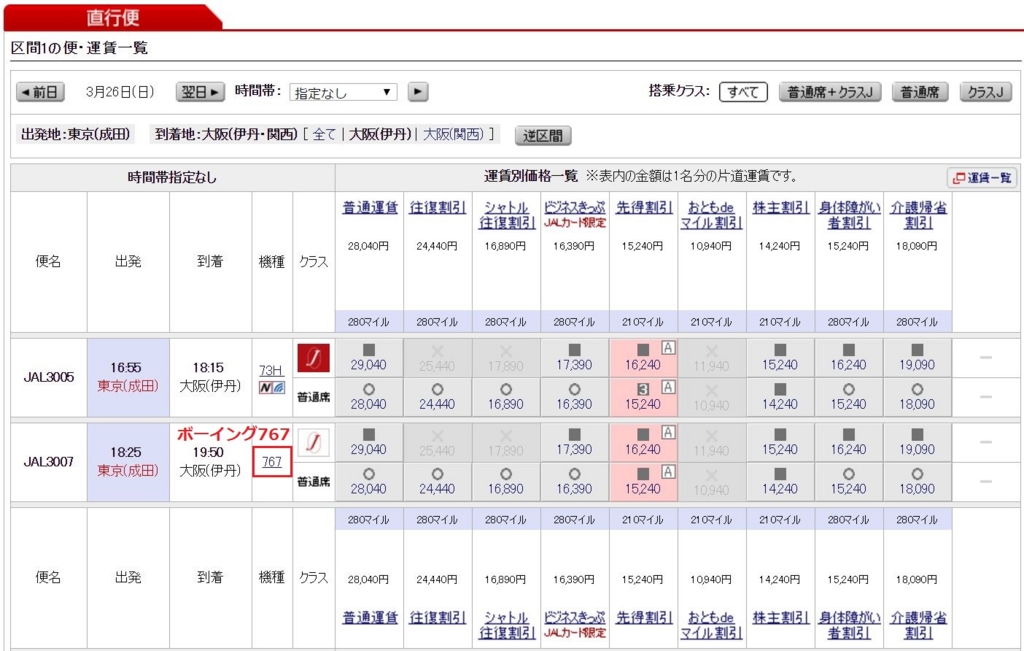
Task: Click the arrow button next to time dropdown
Action: pos(418,91)
